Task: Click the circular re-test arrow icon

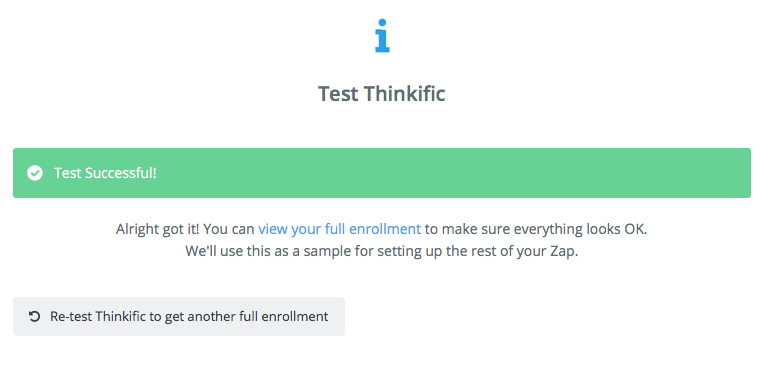Action: 34,317
